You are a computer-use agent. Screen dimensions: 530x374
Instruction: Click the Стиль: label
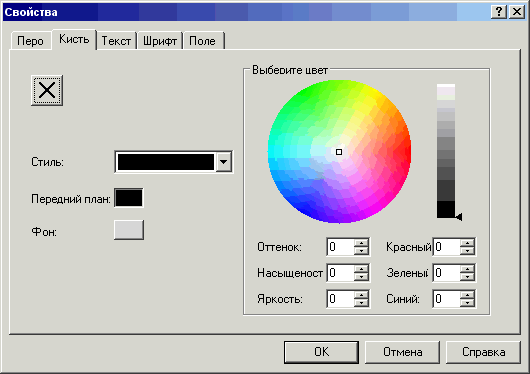(47, 162)
